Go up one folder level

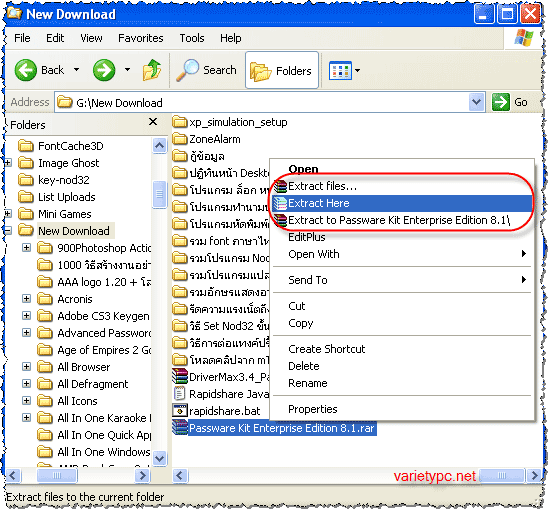click(152, 70)
